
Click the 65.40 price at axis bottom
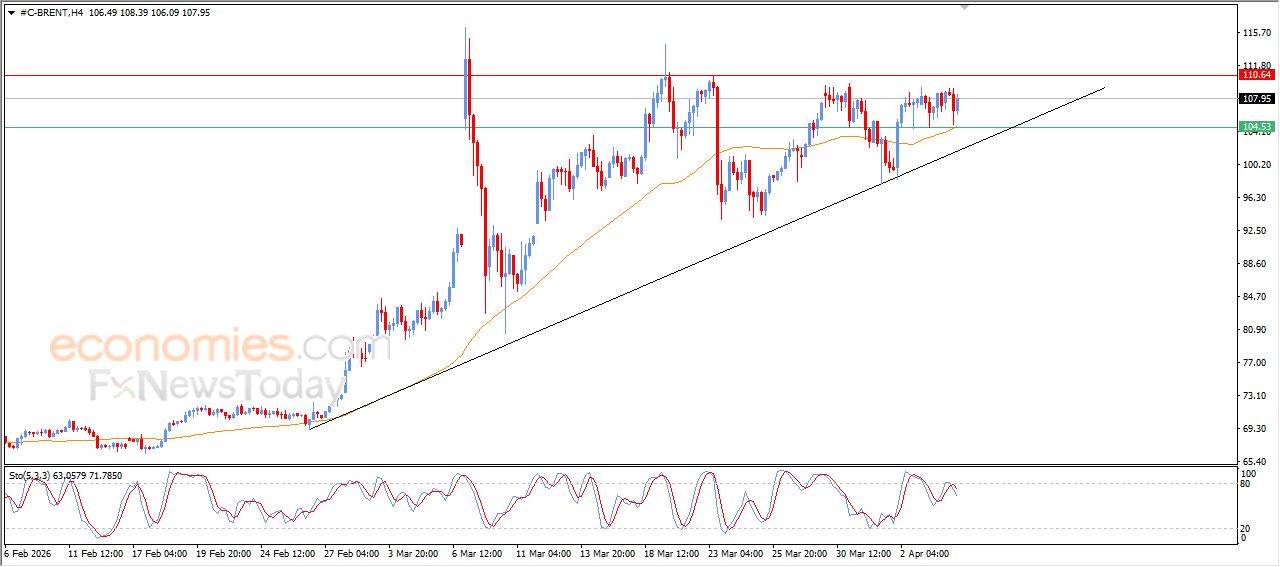[1255, 462]
